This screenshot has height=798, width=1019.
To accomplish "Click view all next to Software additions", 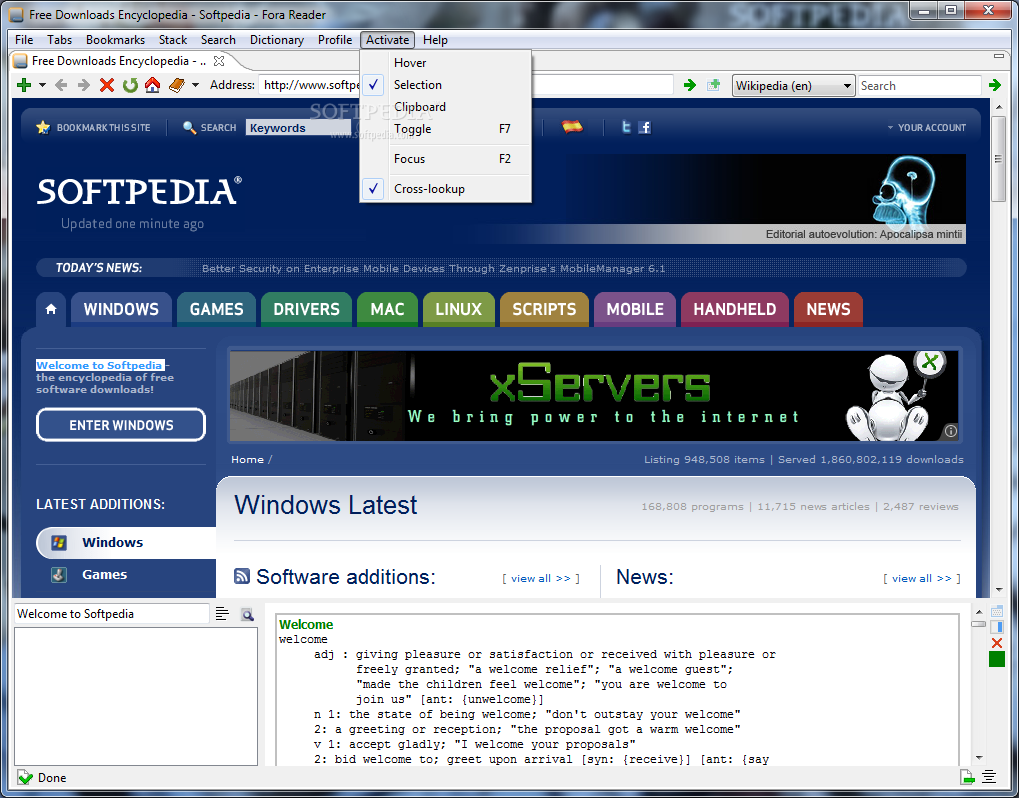I will click(x=541, y=578).
